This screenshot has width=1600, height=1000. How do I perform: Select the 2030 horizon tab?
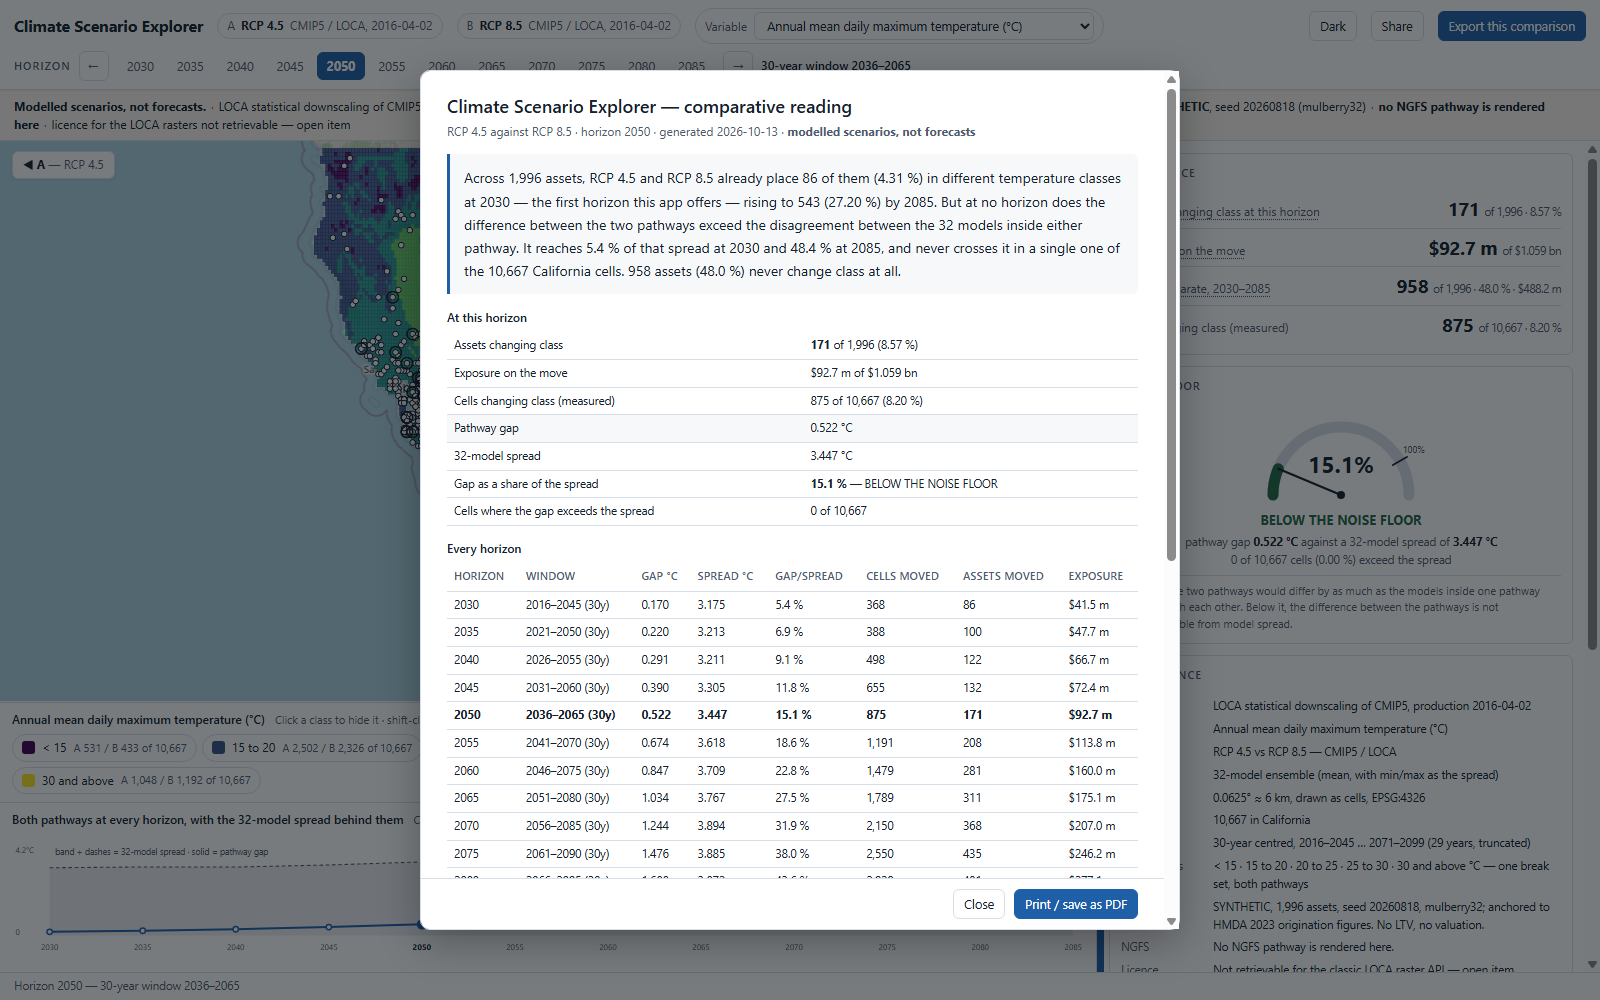pos(140,66)
